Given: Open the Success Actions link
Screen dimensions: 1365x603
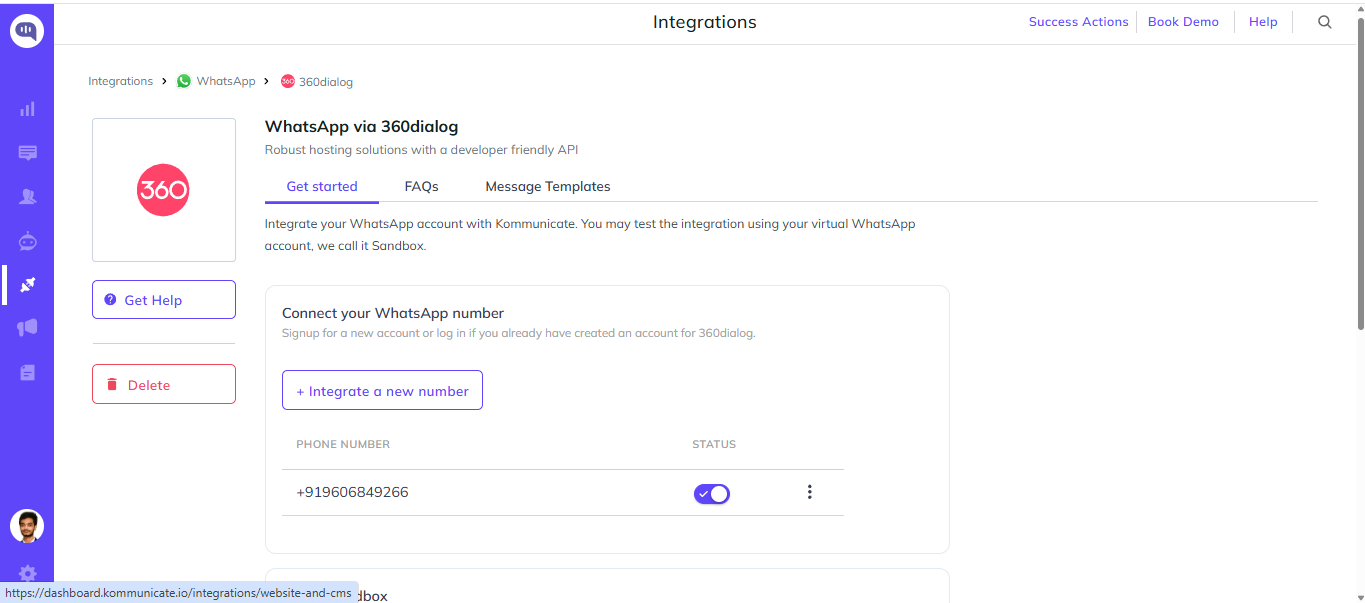Looking at the screenshot, I should click(x=1078, y=22).
